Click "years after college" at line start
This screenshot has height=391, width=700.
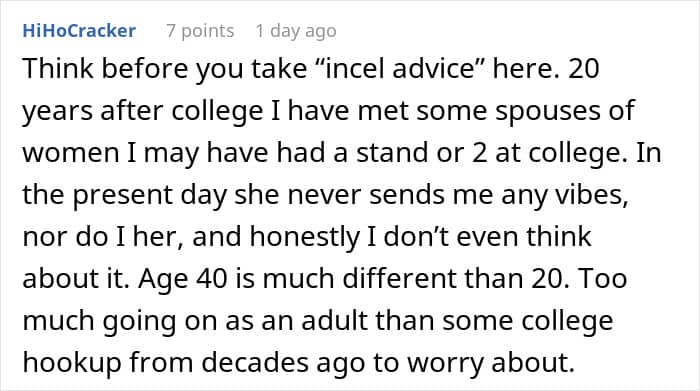pyautogui.click(x=142, y=112)
